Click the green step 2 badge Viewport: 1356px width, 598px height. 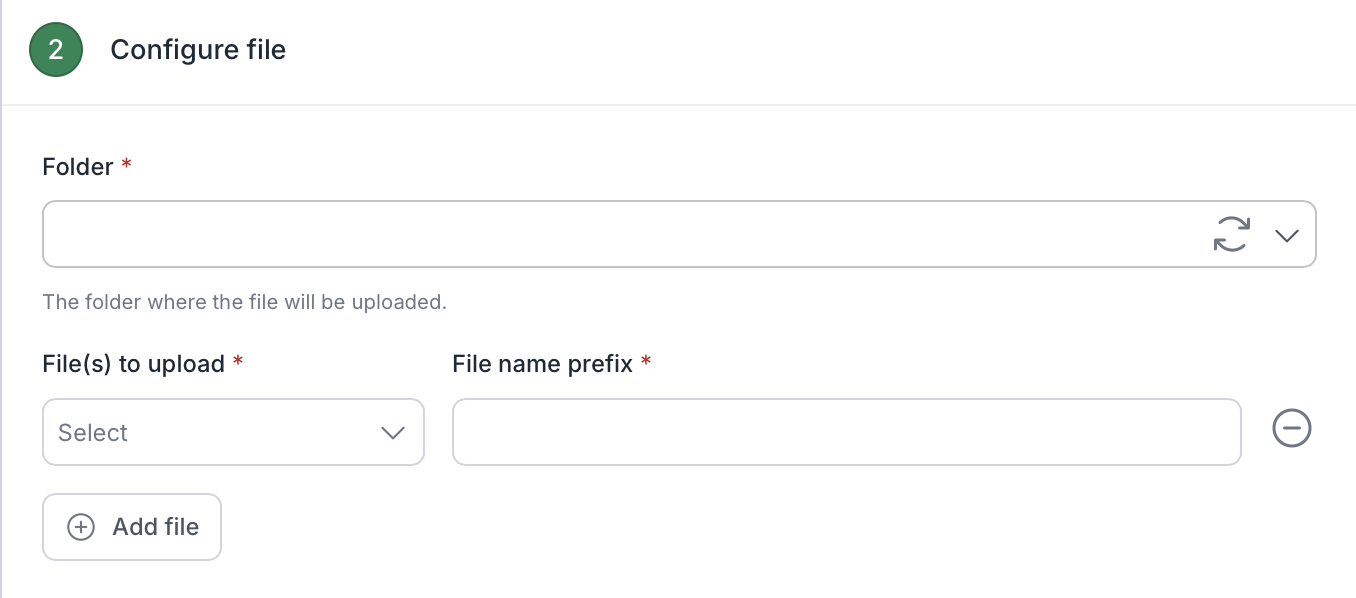click(x=56, y=50)
